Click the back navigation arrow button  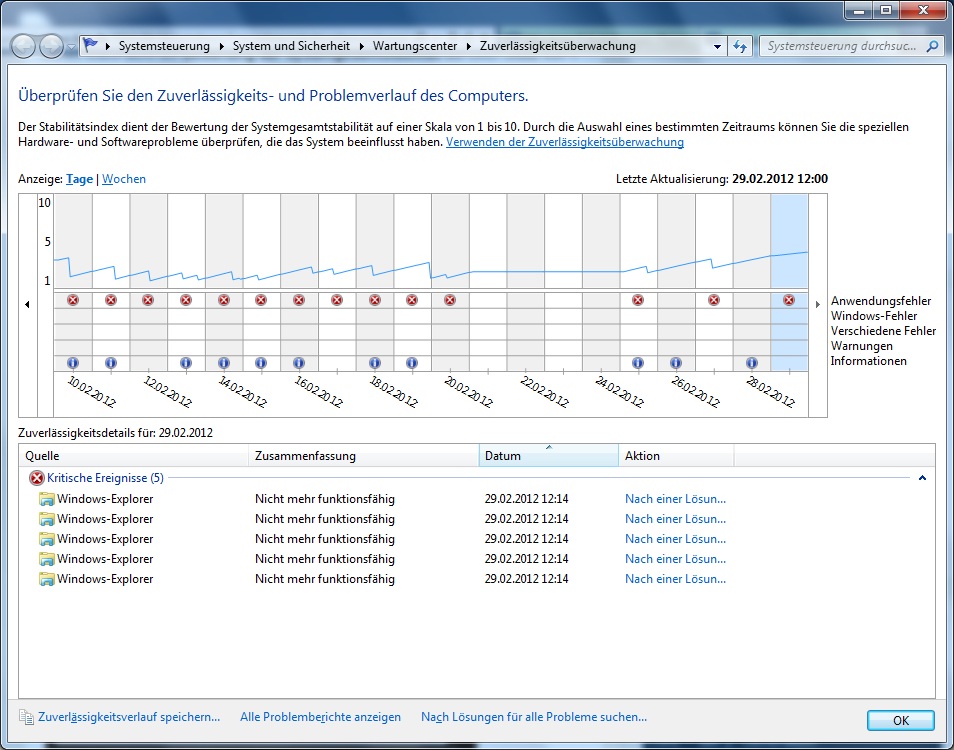point(23,46)
